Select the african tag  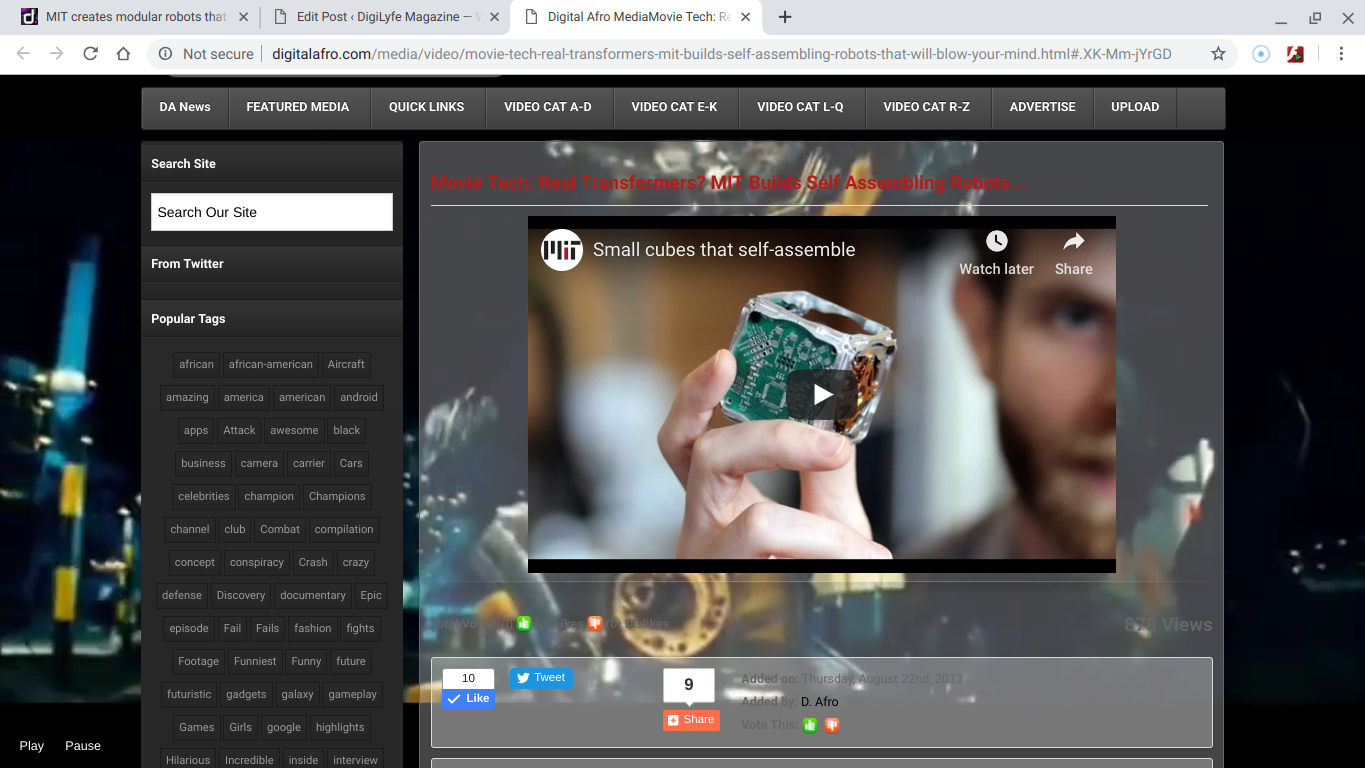(x=197, y=364)
